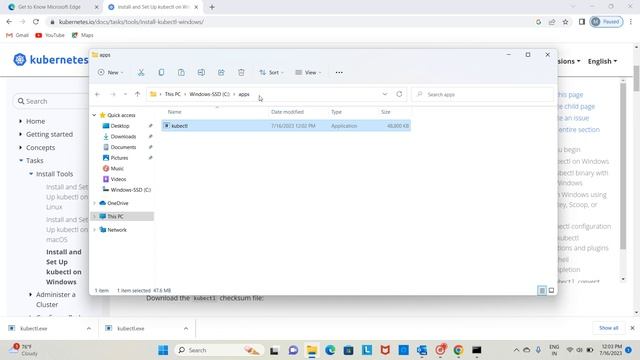
Task: Go up one folder level
Action: point(138,94)
